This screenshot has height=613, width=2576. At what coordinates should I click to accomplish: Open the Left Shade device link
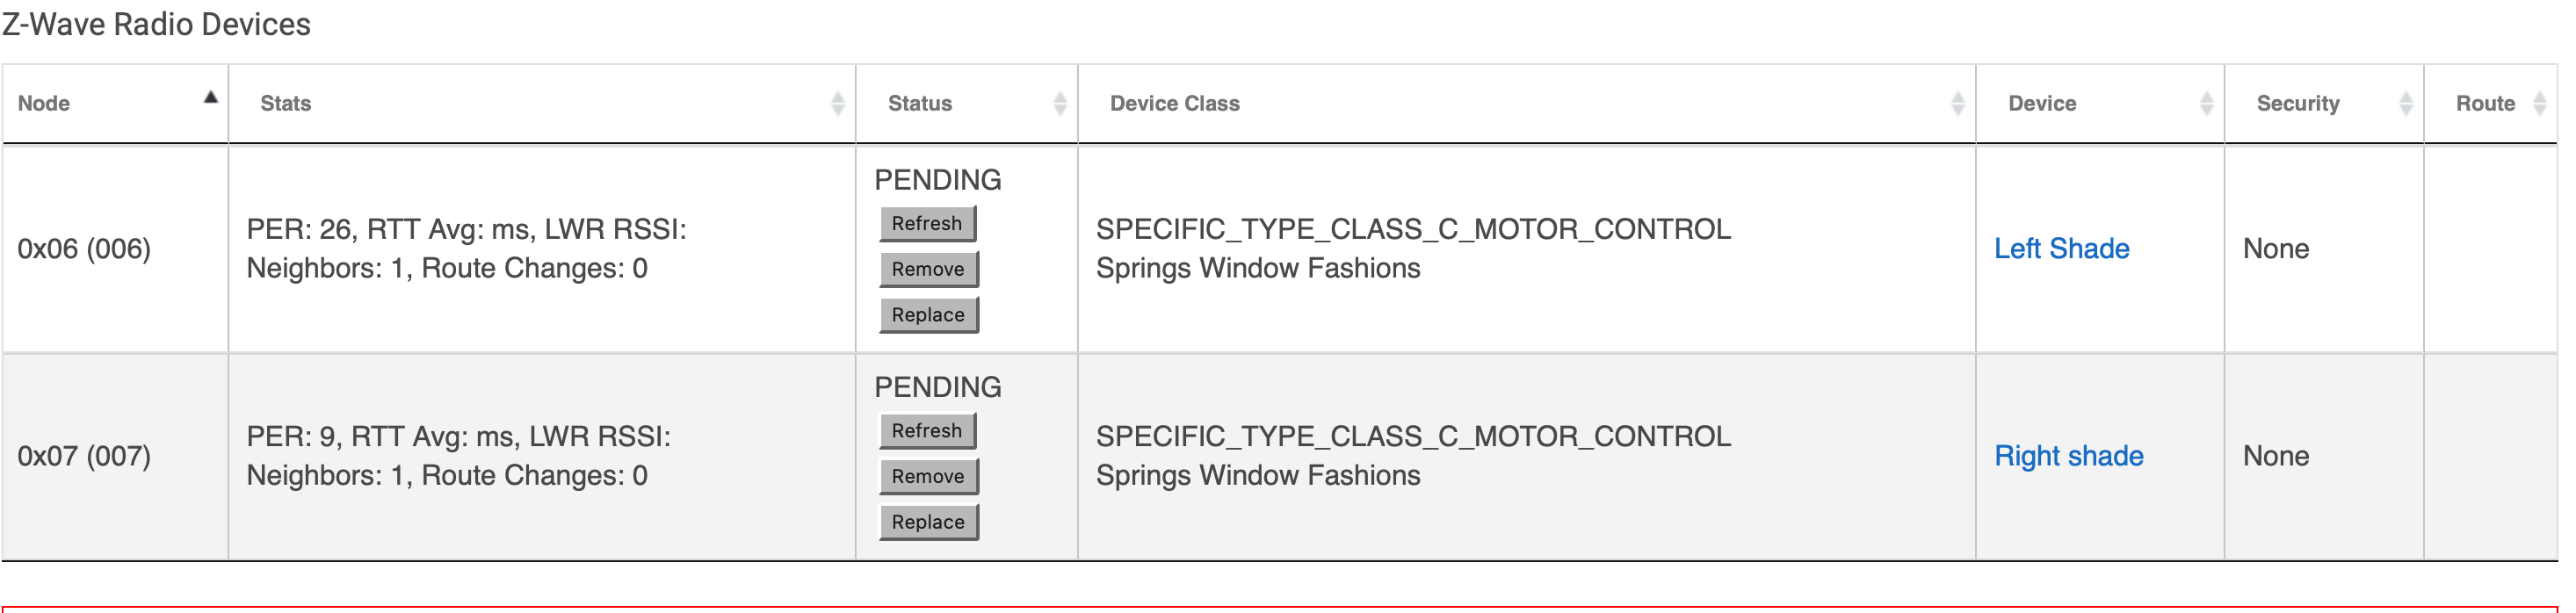(x=2061, y=249)
